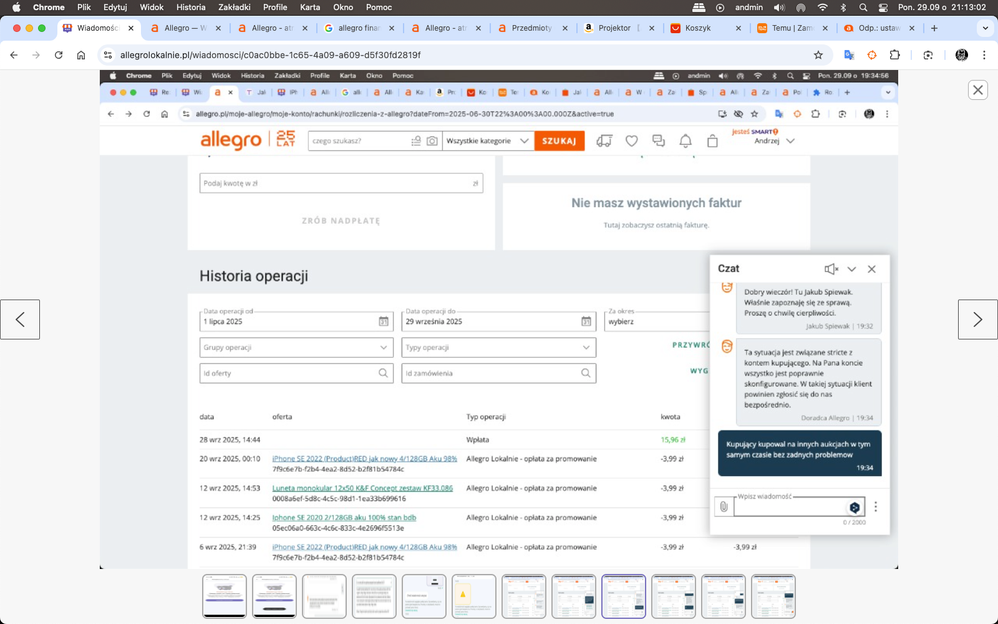Switch to the Przedmioty tab
The image size is (998, 624).
click(531, 28)
